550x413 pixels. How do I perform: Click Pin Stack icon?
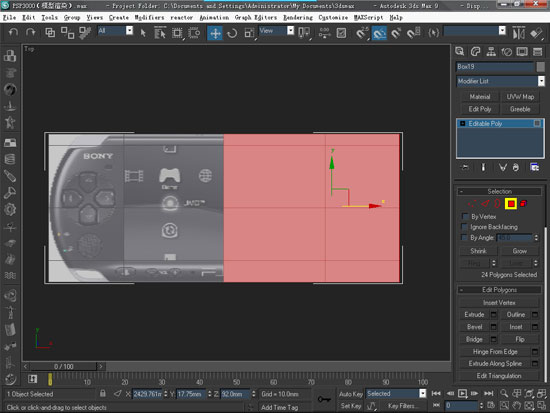point(465,167)
